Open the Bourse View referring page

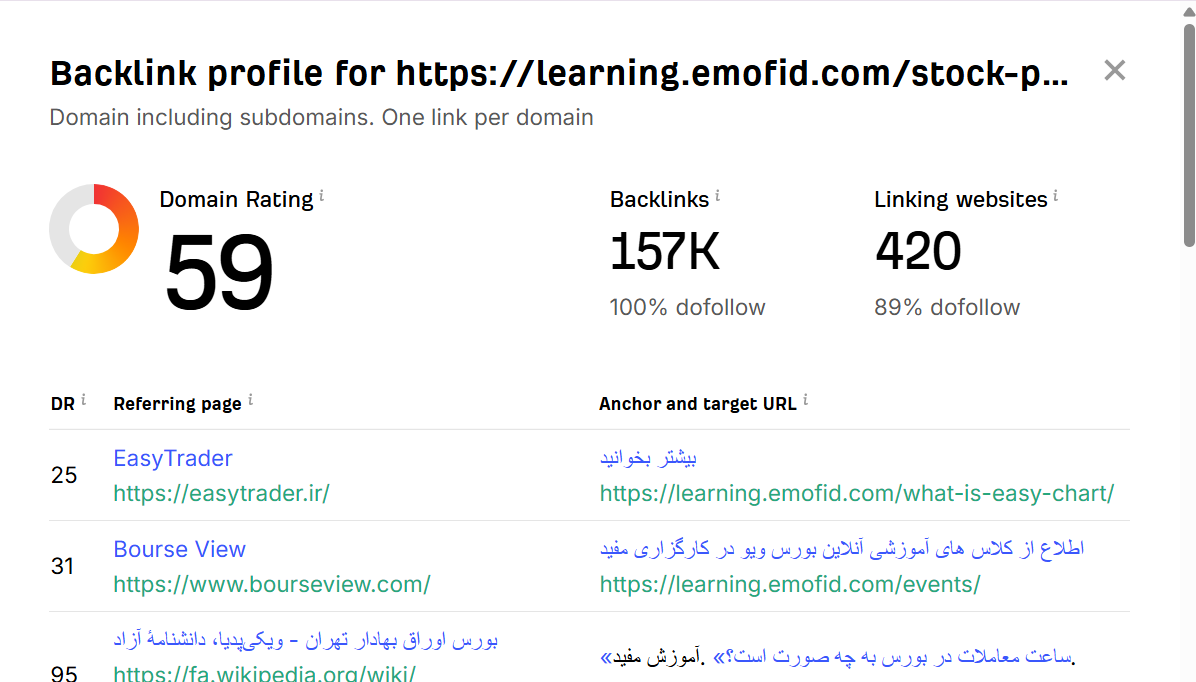click(x=179, y=549)
